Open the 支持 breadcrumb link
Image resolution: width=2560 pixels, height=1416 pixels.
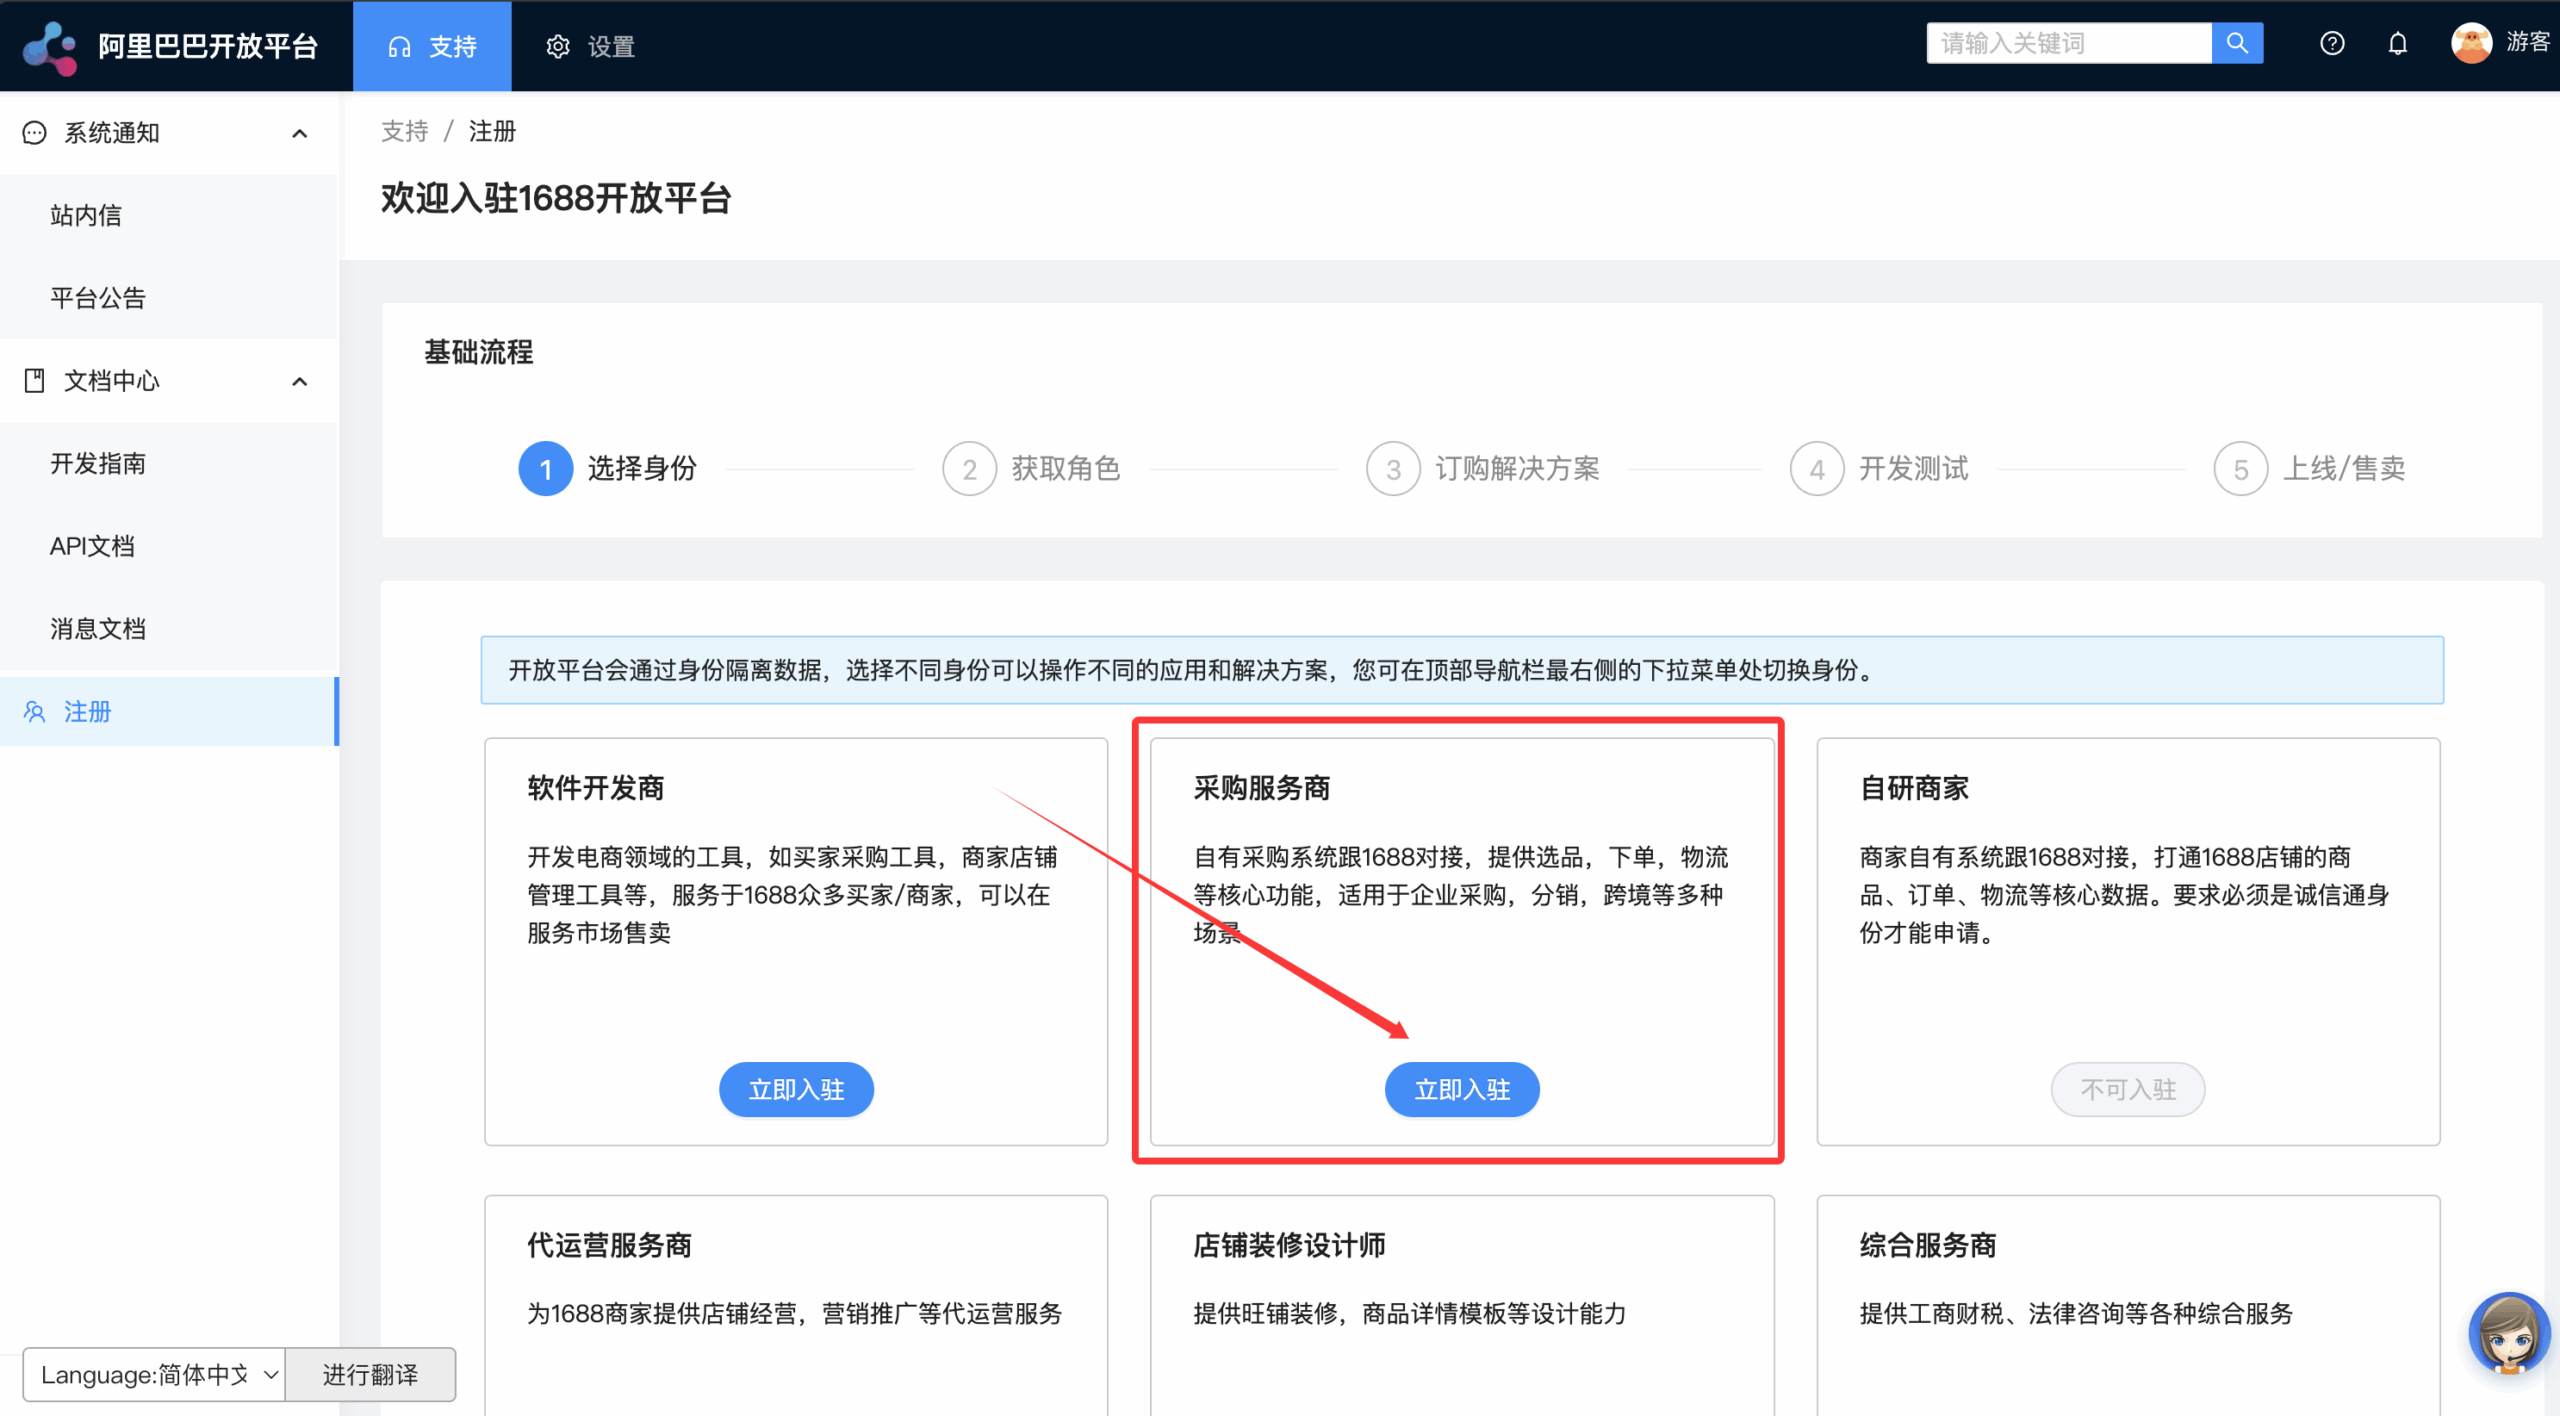pos(404,131)
